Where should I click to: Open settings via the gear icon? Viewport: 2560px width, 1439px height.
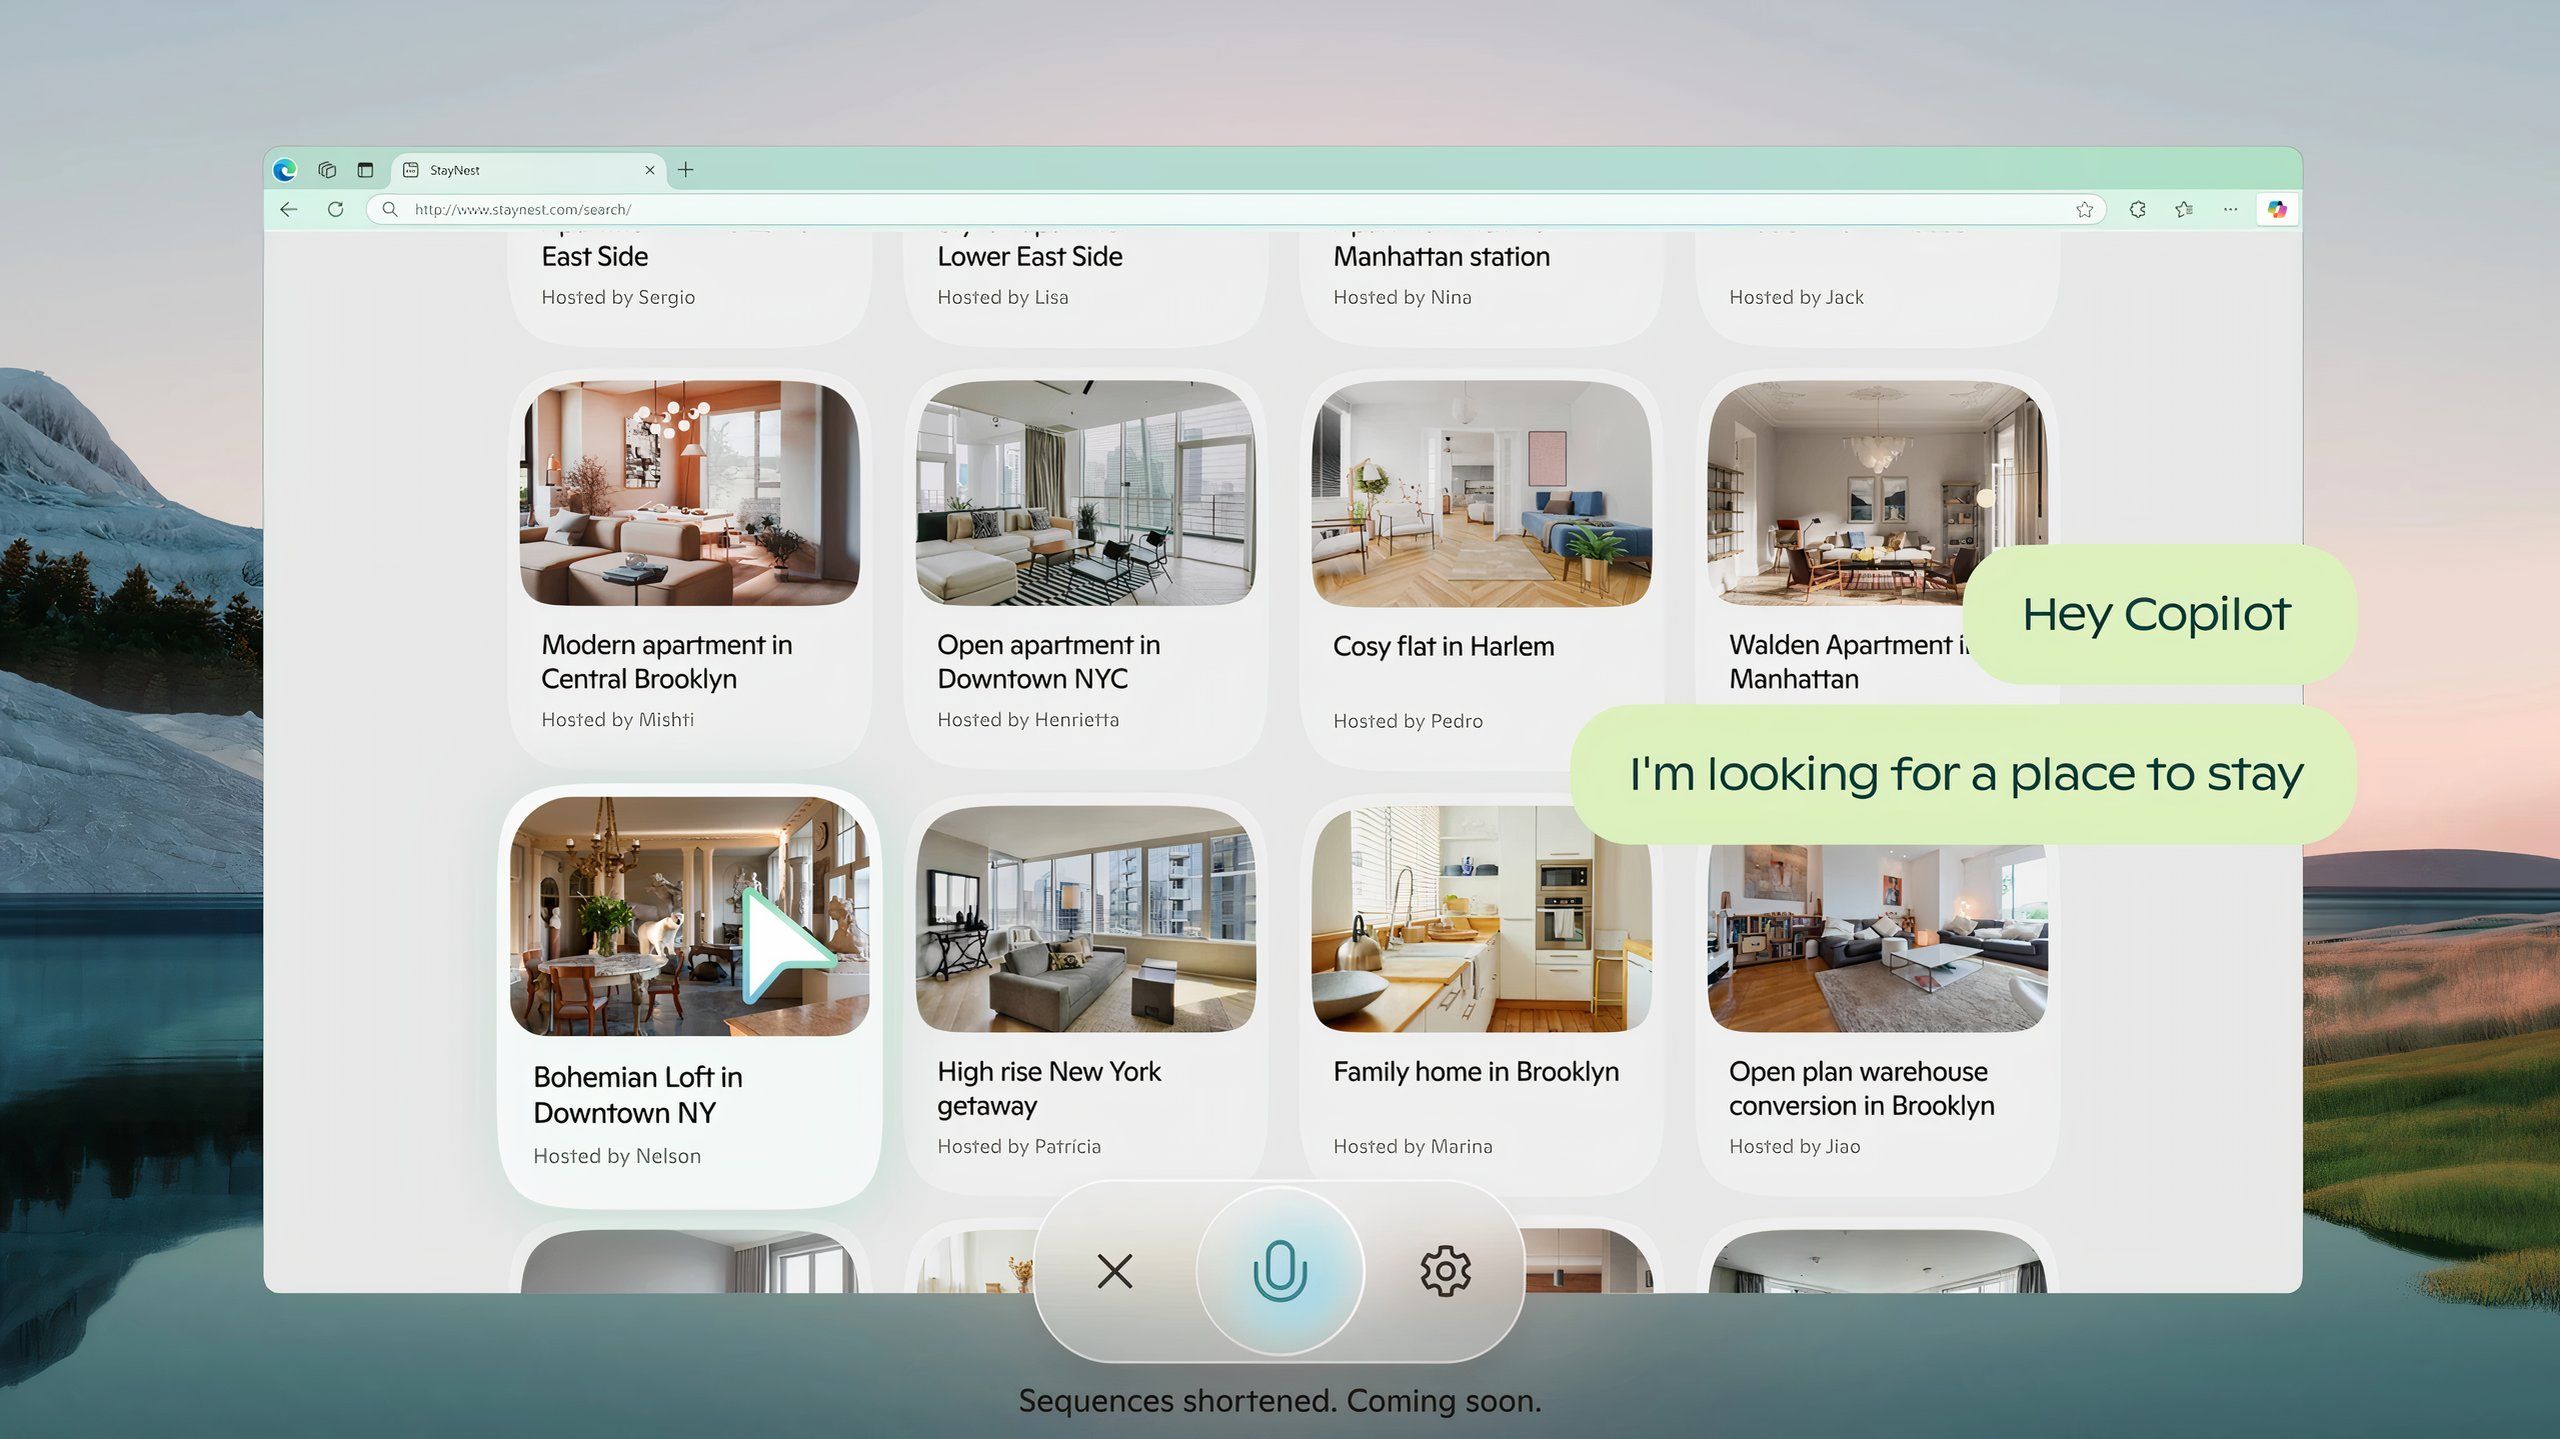coord(1445,1270)
